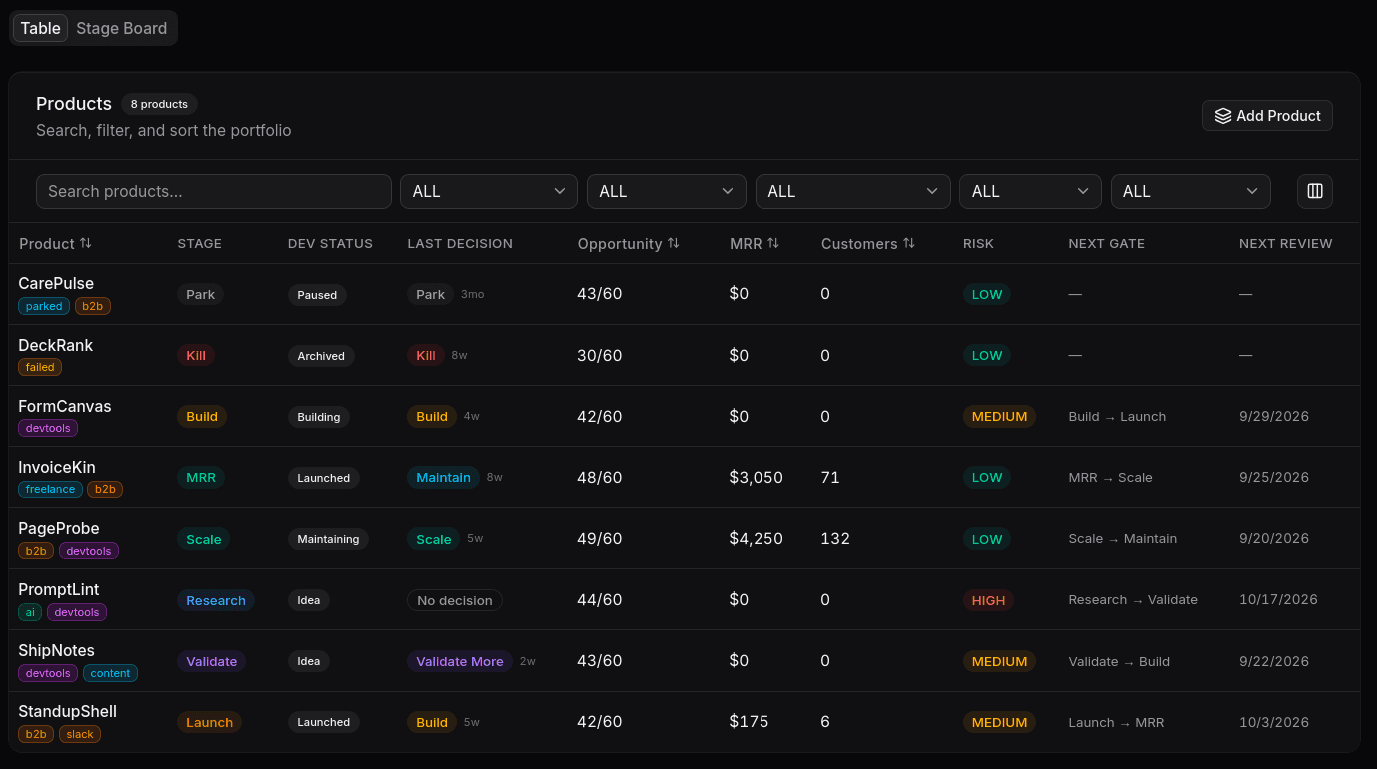The height and width of the screenshot is (769, 1377).
Task: Open the fourth ALL filter dropdown from the search field
Action: pyautogui.click(x=1030, y=191)
